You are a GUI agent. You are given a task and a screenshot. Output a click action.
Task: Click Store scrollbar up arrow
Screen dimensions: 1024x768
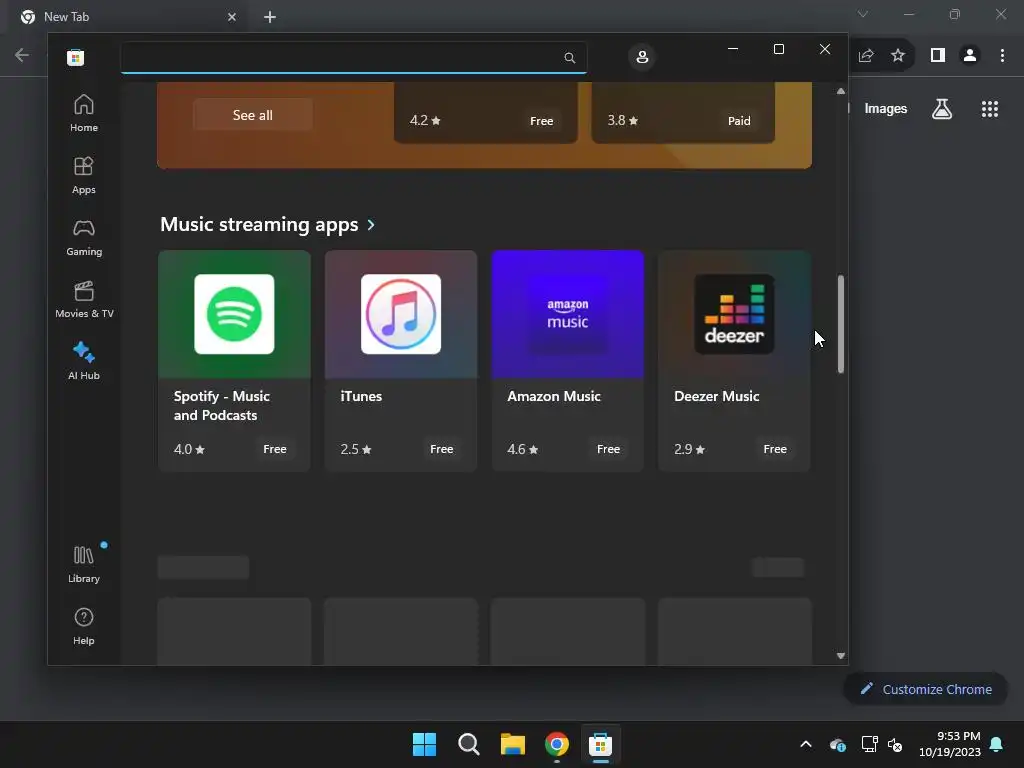click(840, 91)
